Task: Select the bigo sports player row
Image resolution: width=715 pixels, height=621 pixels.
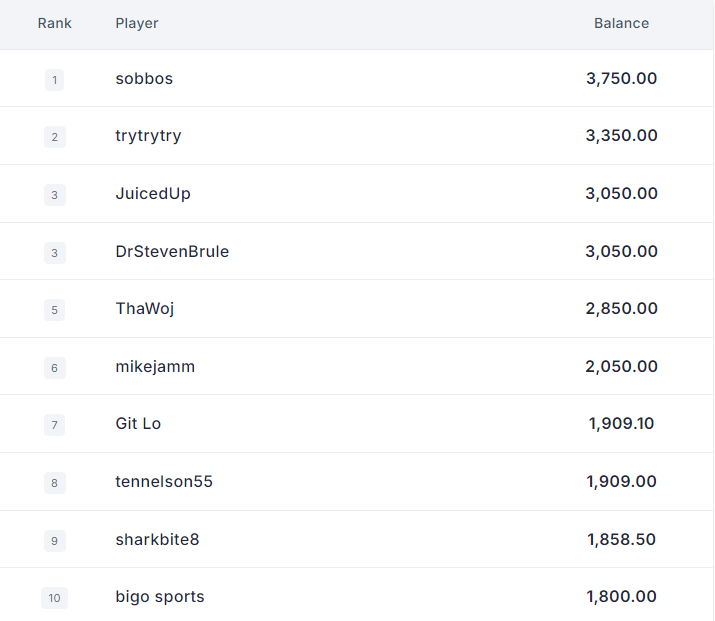Action: point(357,596)
